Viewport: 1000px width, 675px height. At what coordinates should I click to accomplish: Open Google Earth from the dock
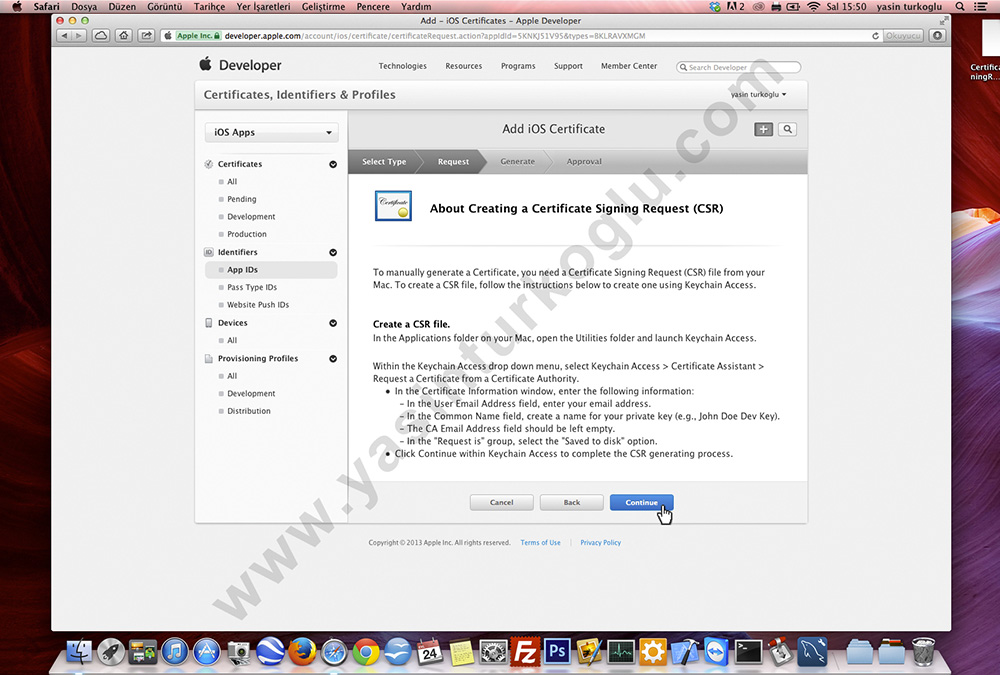point(270,652)
